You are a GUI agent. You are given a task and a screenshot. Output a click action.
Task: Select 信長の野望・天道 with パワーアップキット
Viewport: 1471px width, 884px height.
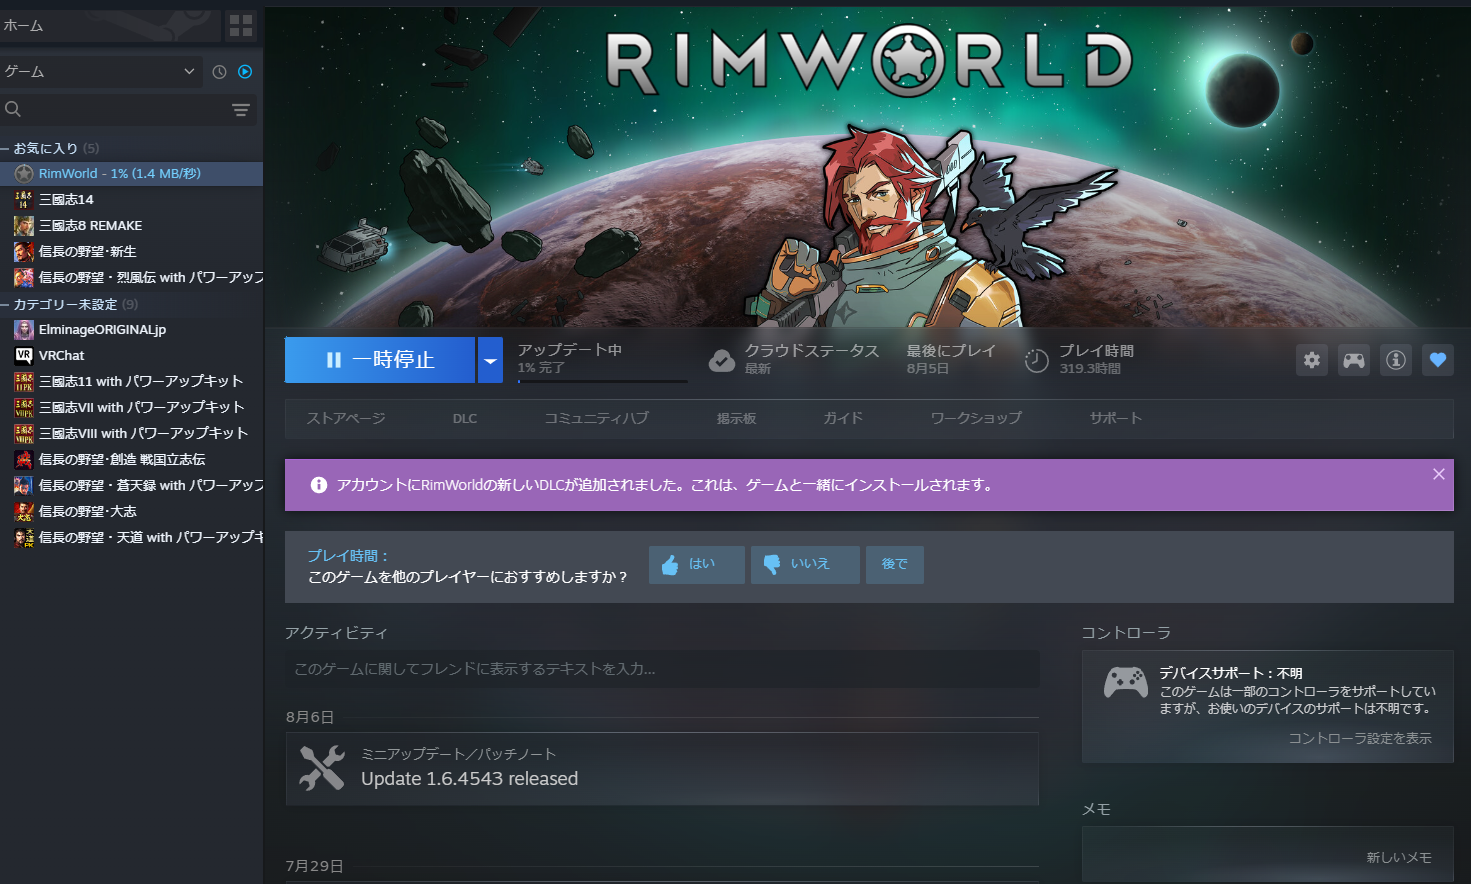131,538
